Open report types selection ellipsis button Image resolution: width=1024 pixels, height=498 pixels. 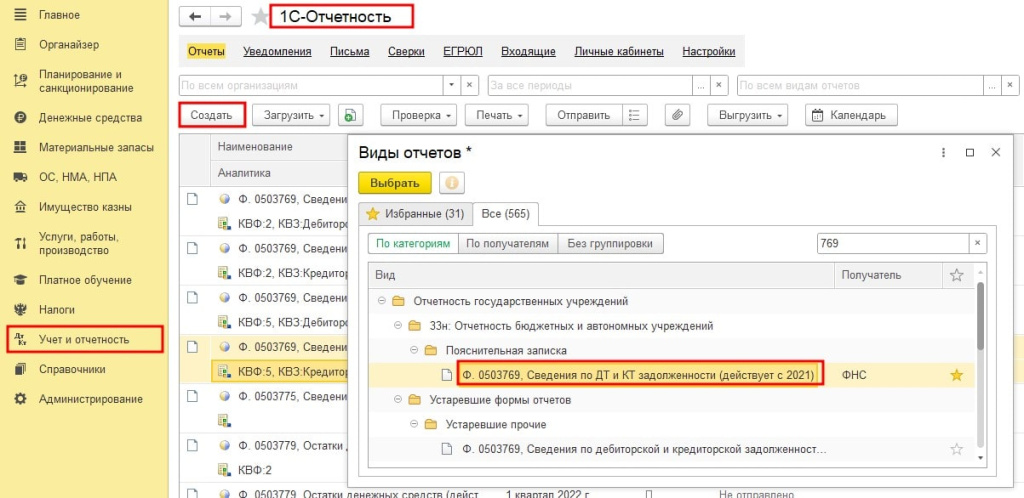[x=992, y=86]
